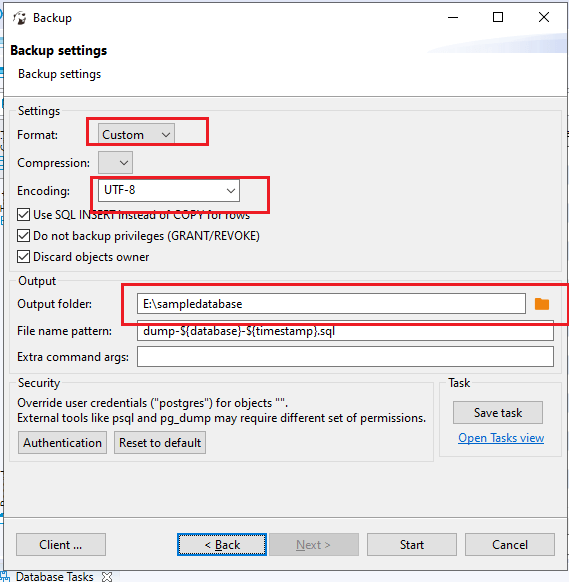This screenshot has width=569, height=582.
Task: Click the Start button
Action: 412,545
